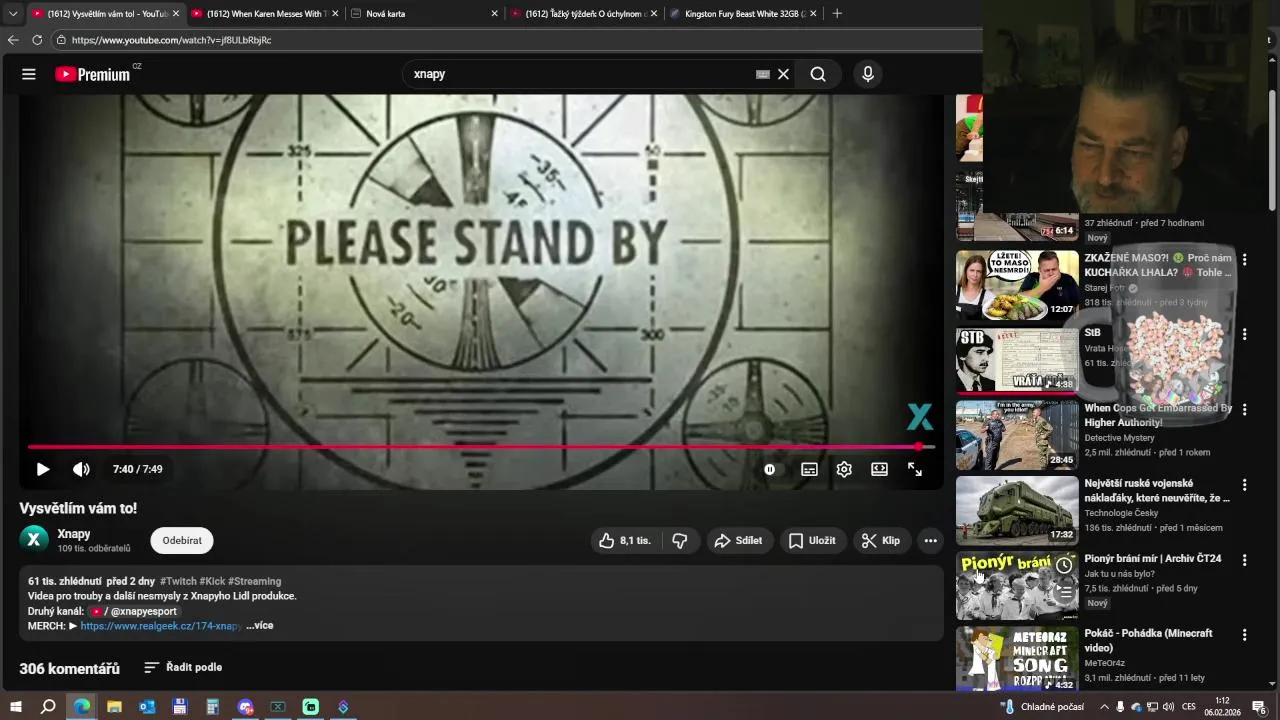Open When Cops Got Embarrassed thumbnail

(1017, 435)
